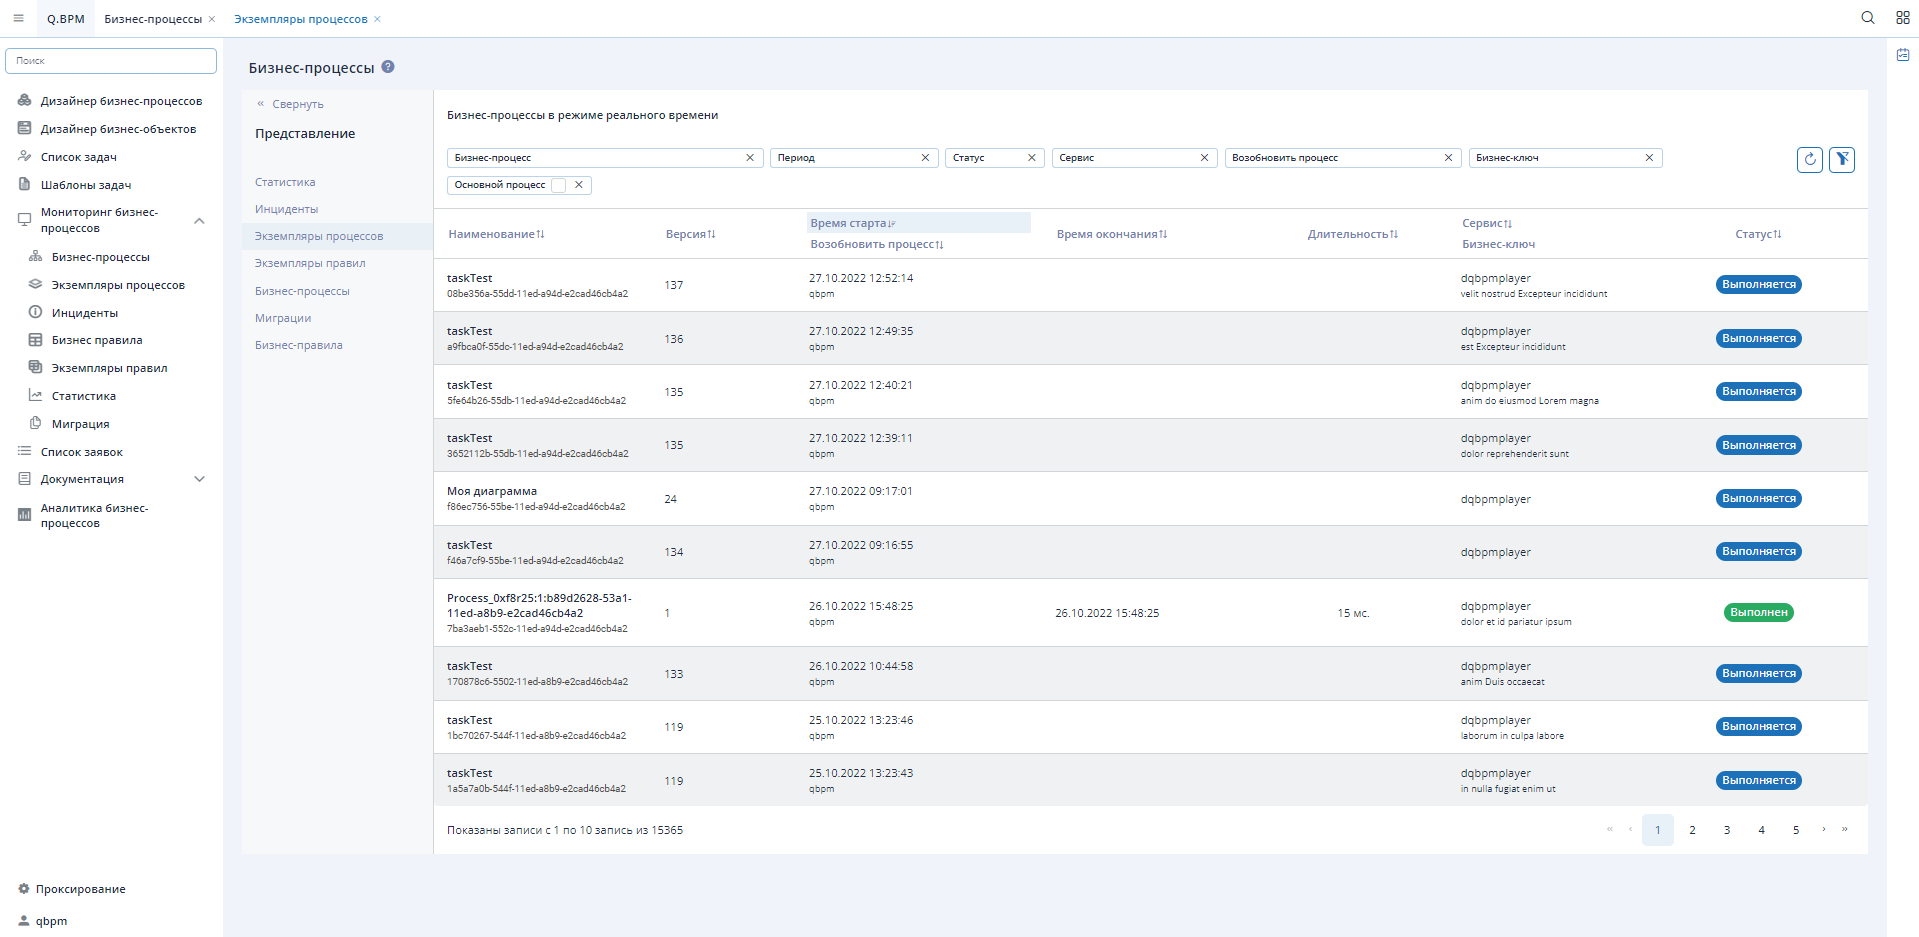The height and width of the screenshot is (937, 1919).
Task: Go to page 3
Action: coord(1727,830)
